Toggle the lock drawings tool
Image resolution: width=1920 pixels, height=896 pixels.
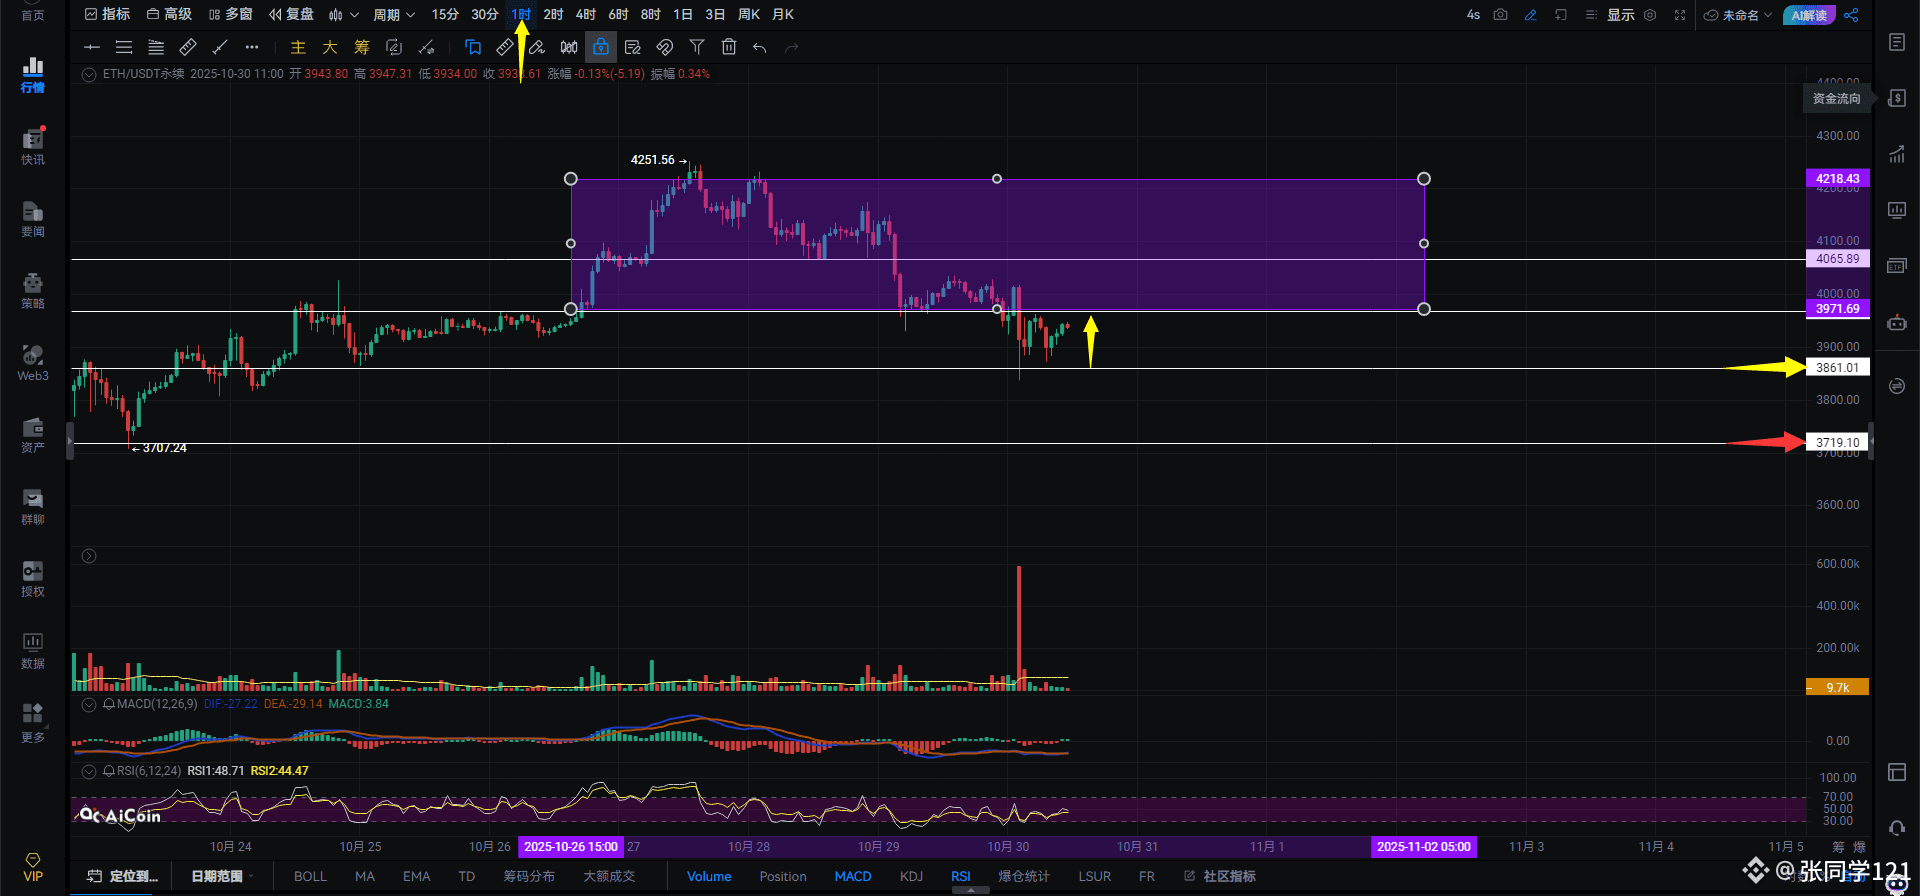pyautogui.click(x=601, y=47)
